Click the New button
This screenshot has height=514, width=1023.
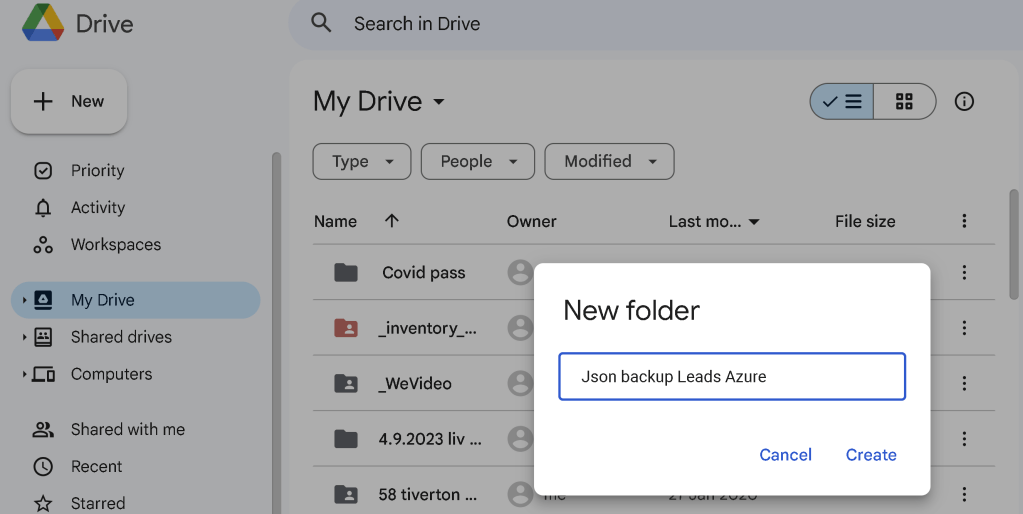69,102
